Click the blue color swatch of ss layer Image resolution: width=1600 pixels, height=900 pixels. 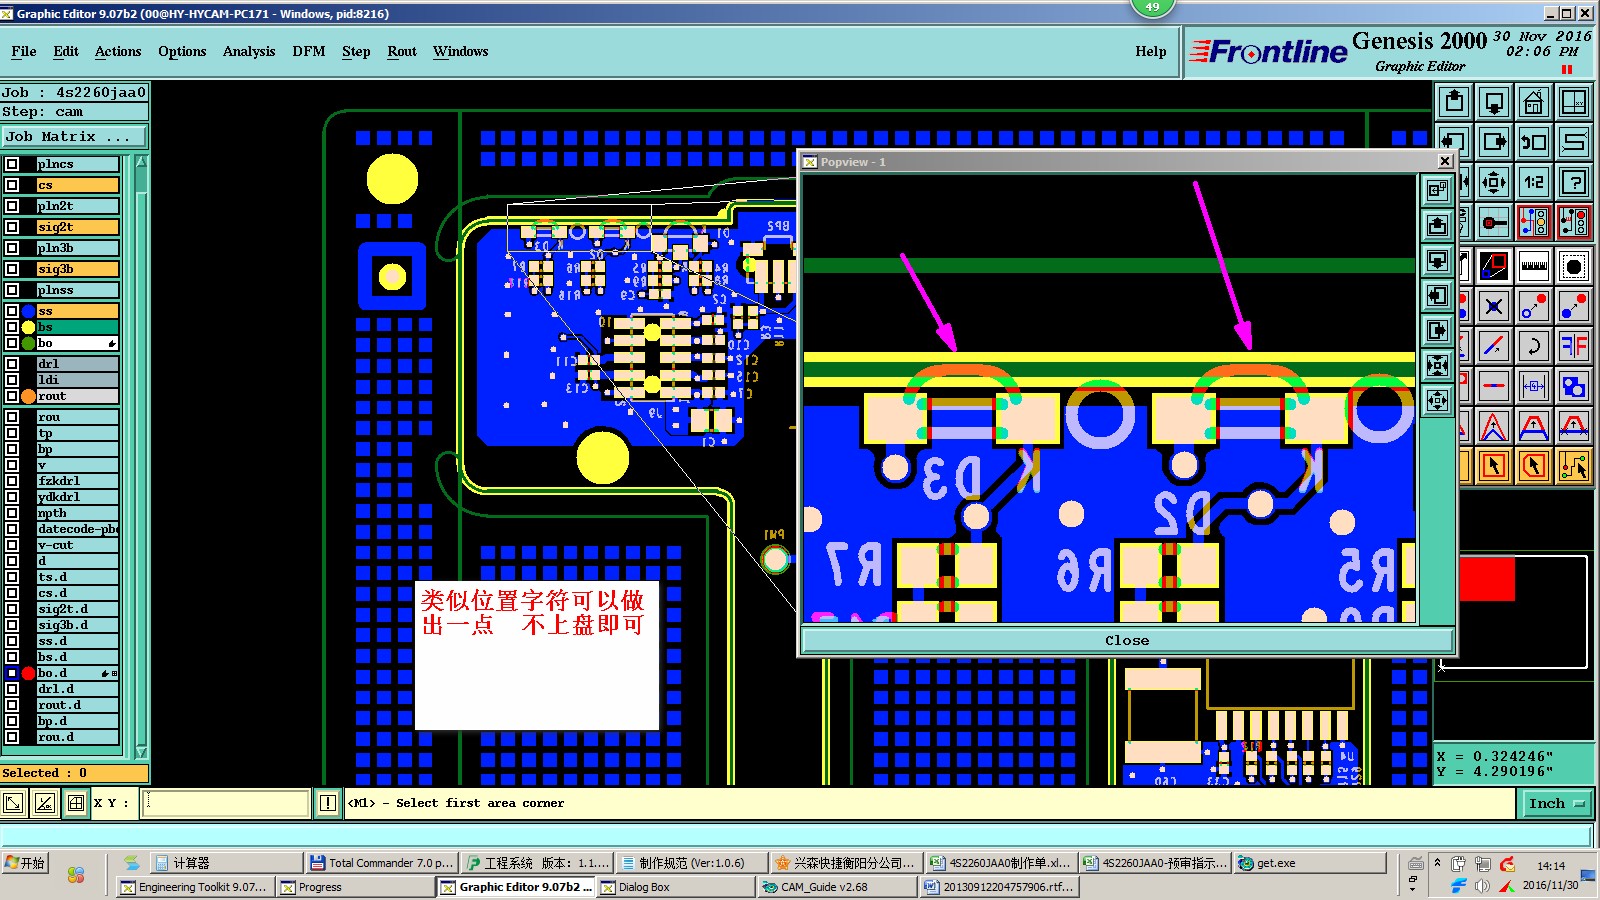[x=28, y=311]
